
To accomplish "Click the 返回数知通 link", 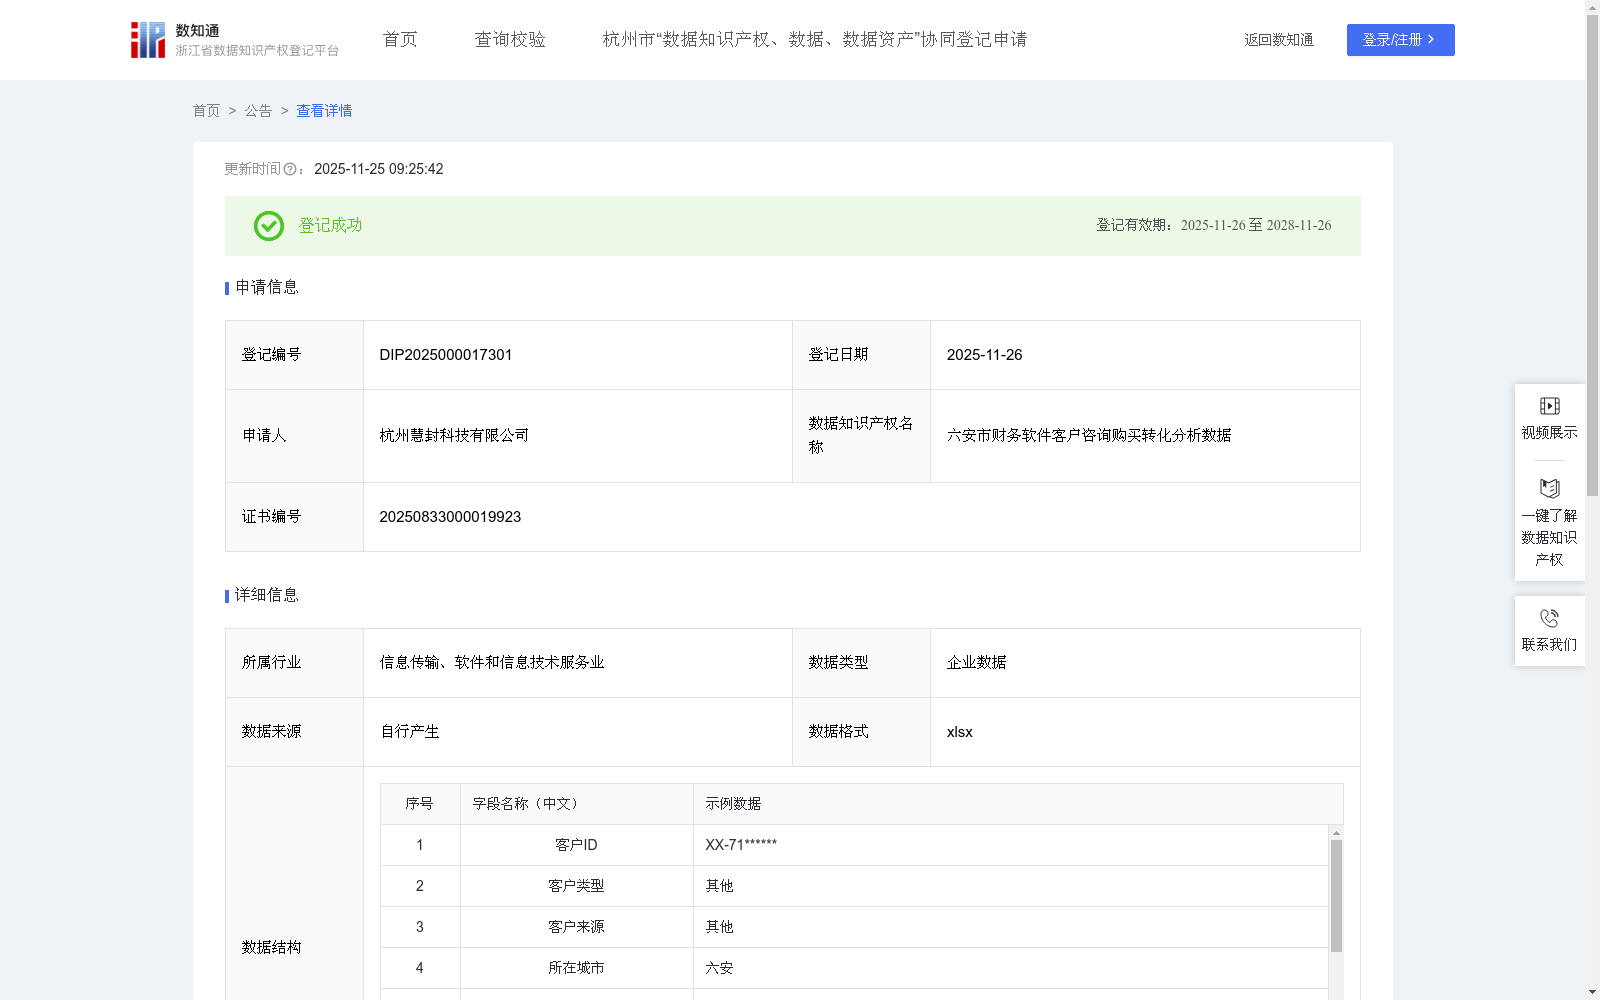I will 1279,40.
